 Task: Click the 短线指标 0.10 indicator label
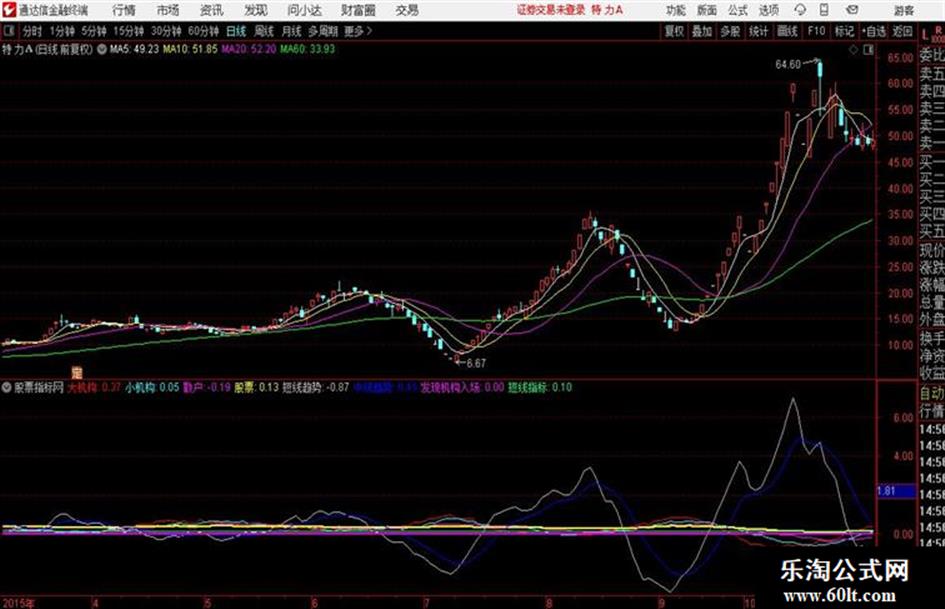(540, 388)
